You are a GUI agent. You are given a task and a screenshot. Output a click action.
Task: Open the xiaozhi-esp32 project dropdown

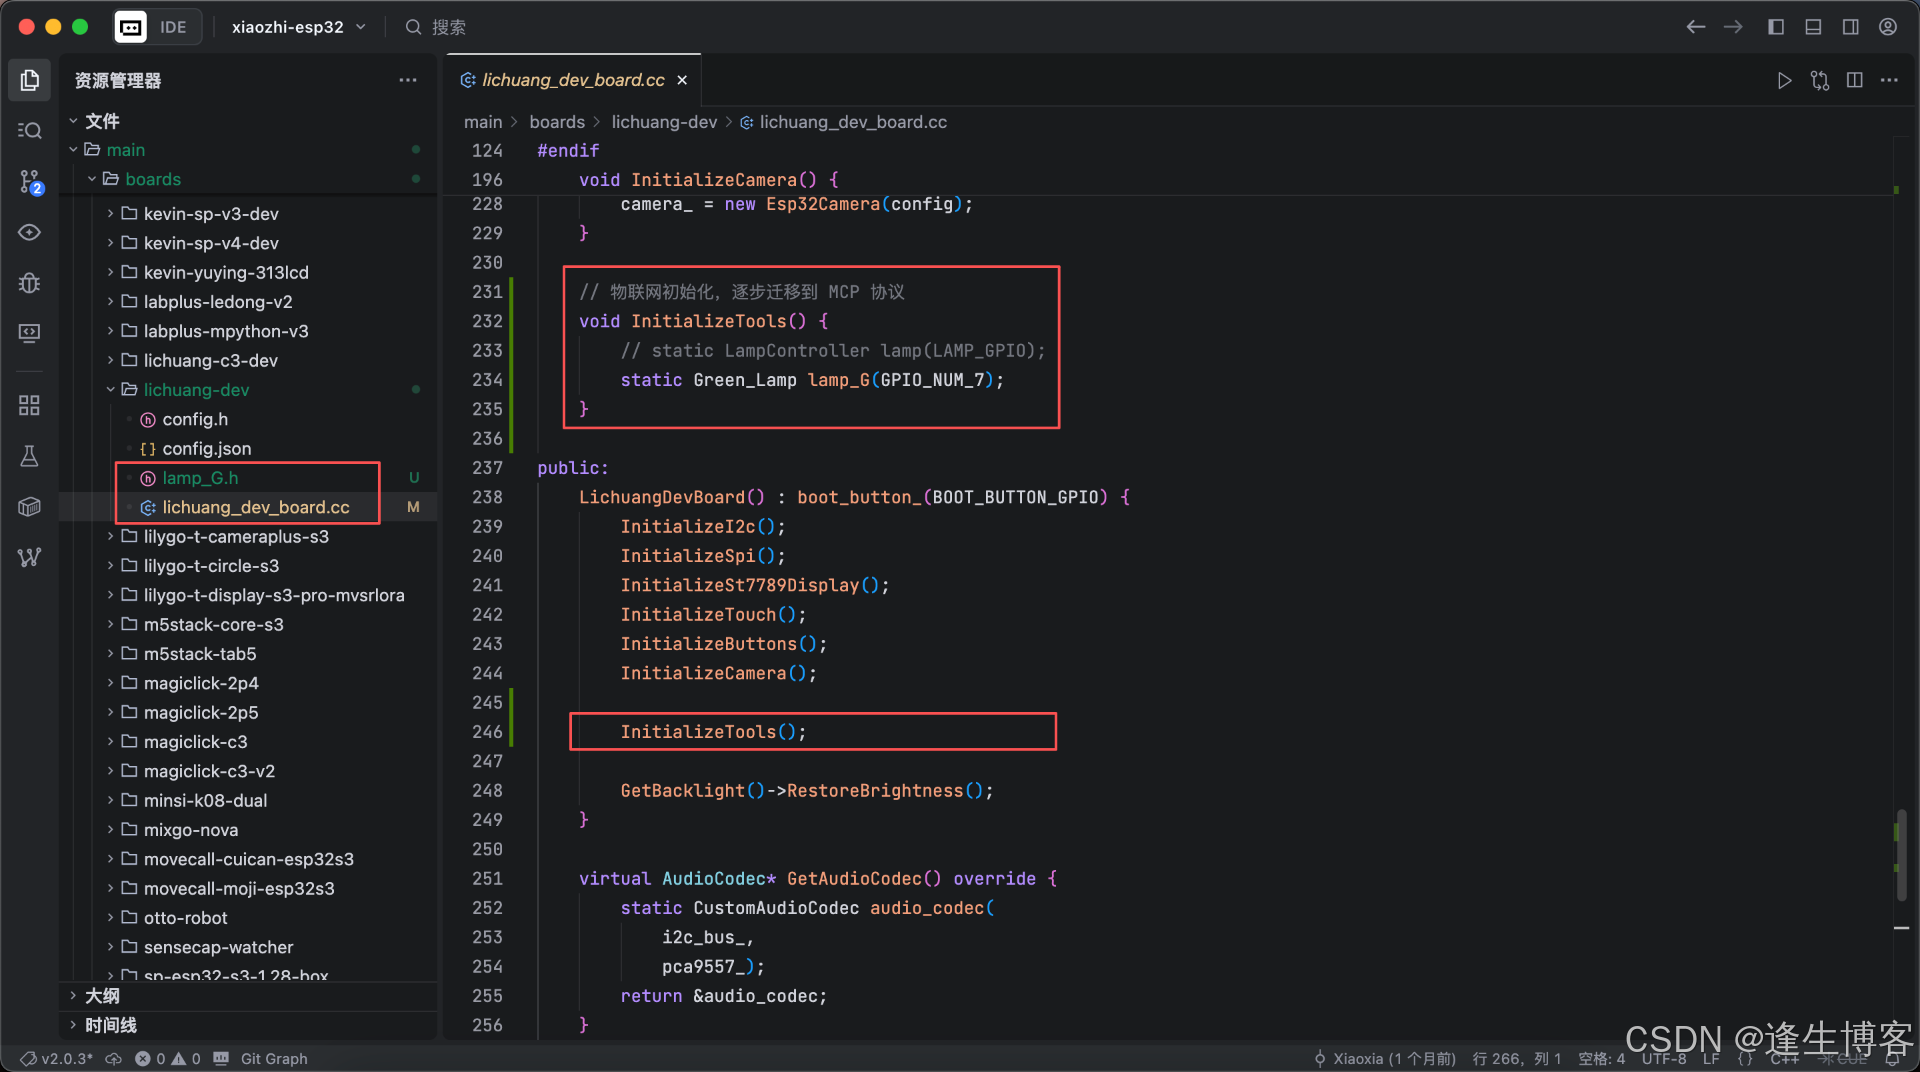tap(299, 27)
